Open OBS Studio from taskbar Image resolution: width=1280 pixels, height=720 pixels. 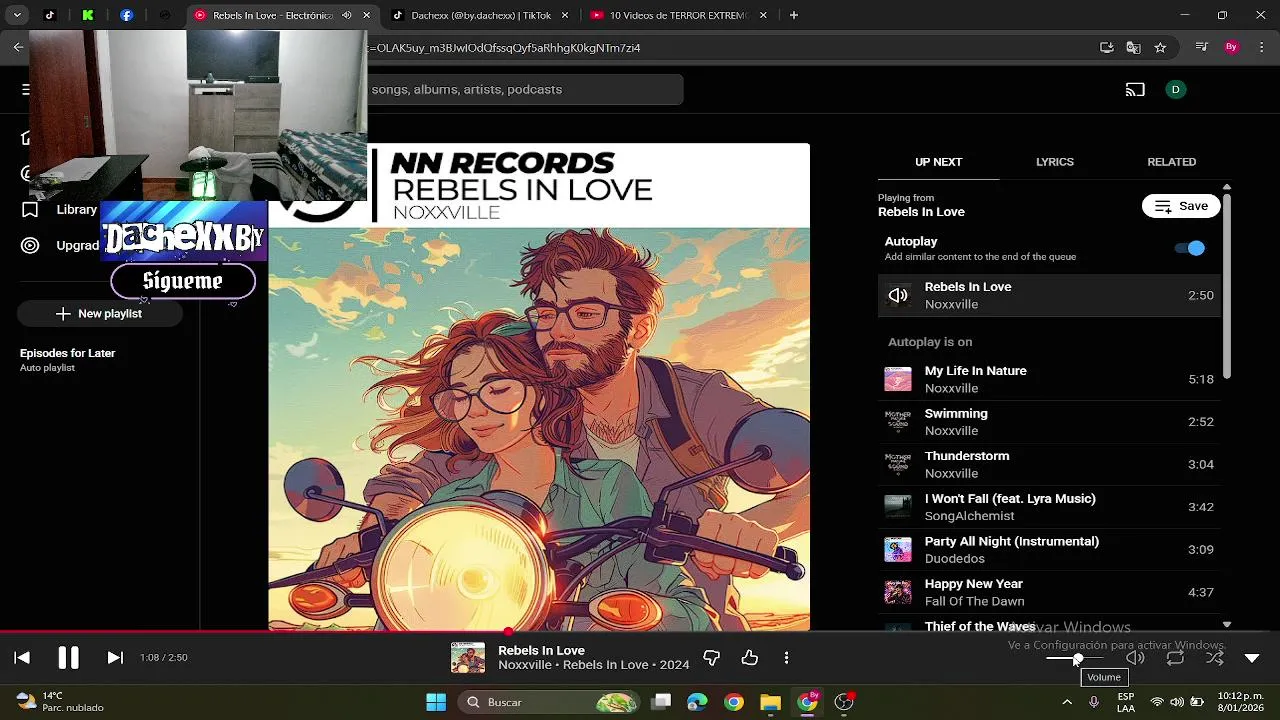(844, 702)
